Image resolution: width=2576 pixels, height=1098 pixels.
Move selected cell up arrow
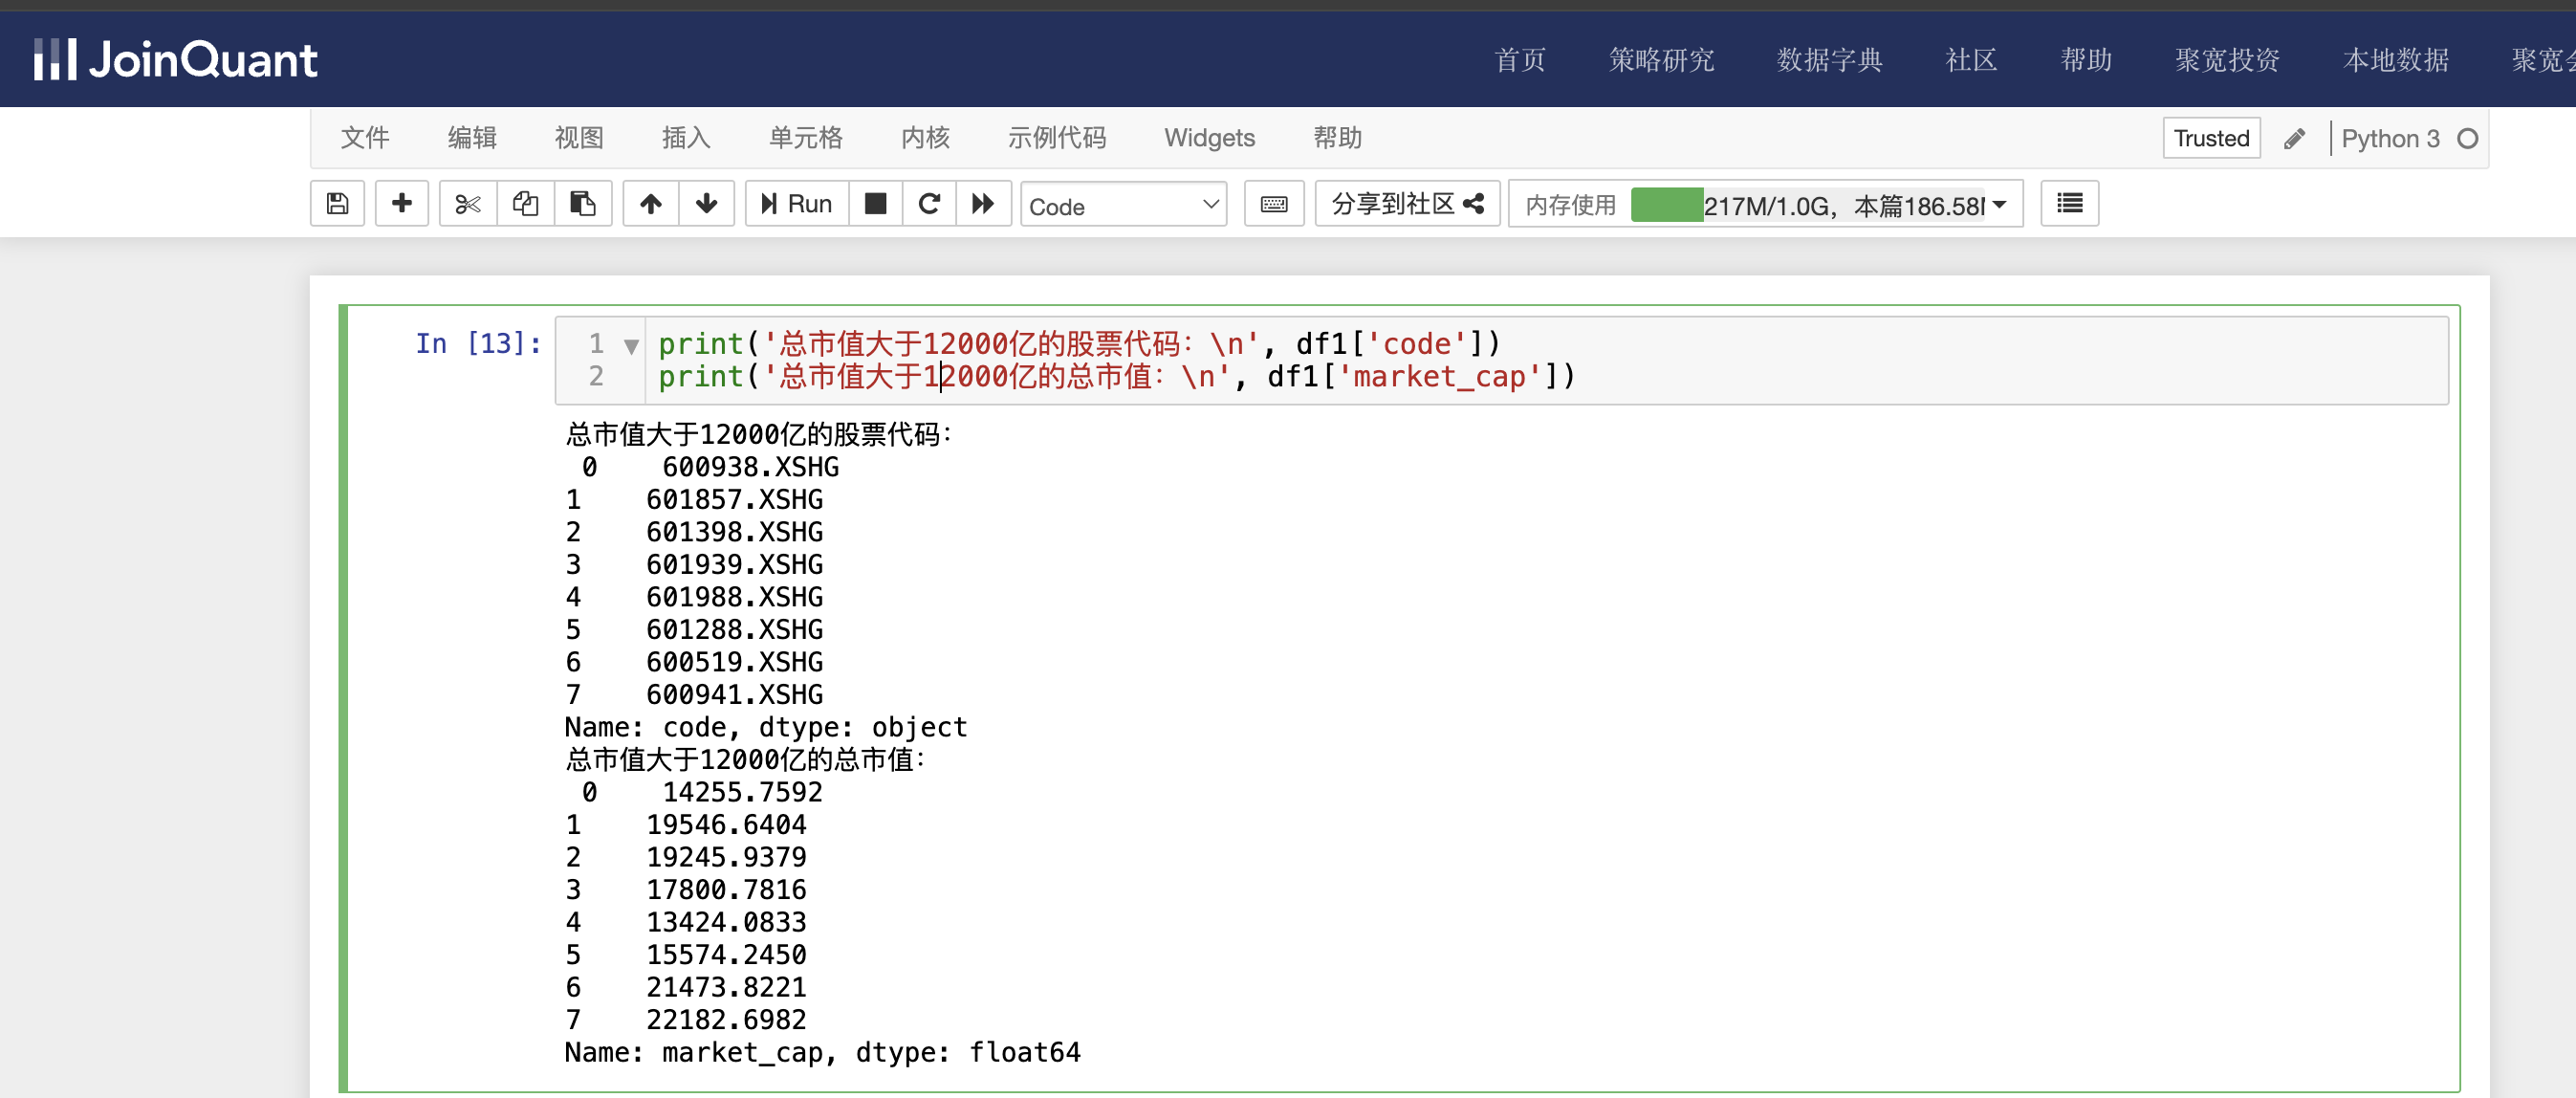(651, 204)
